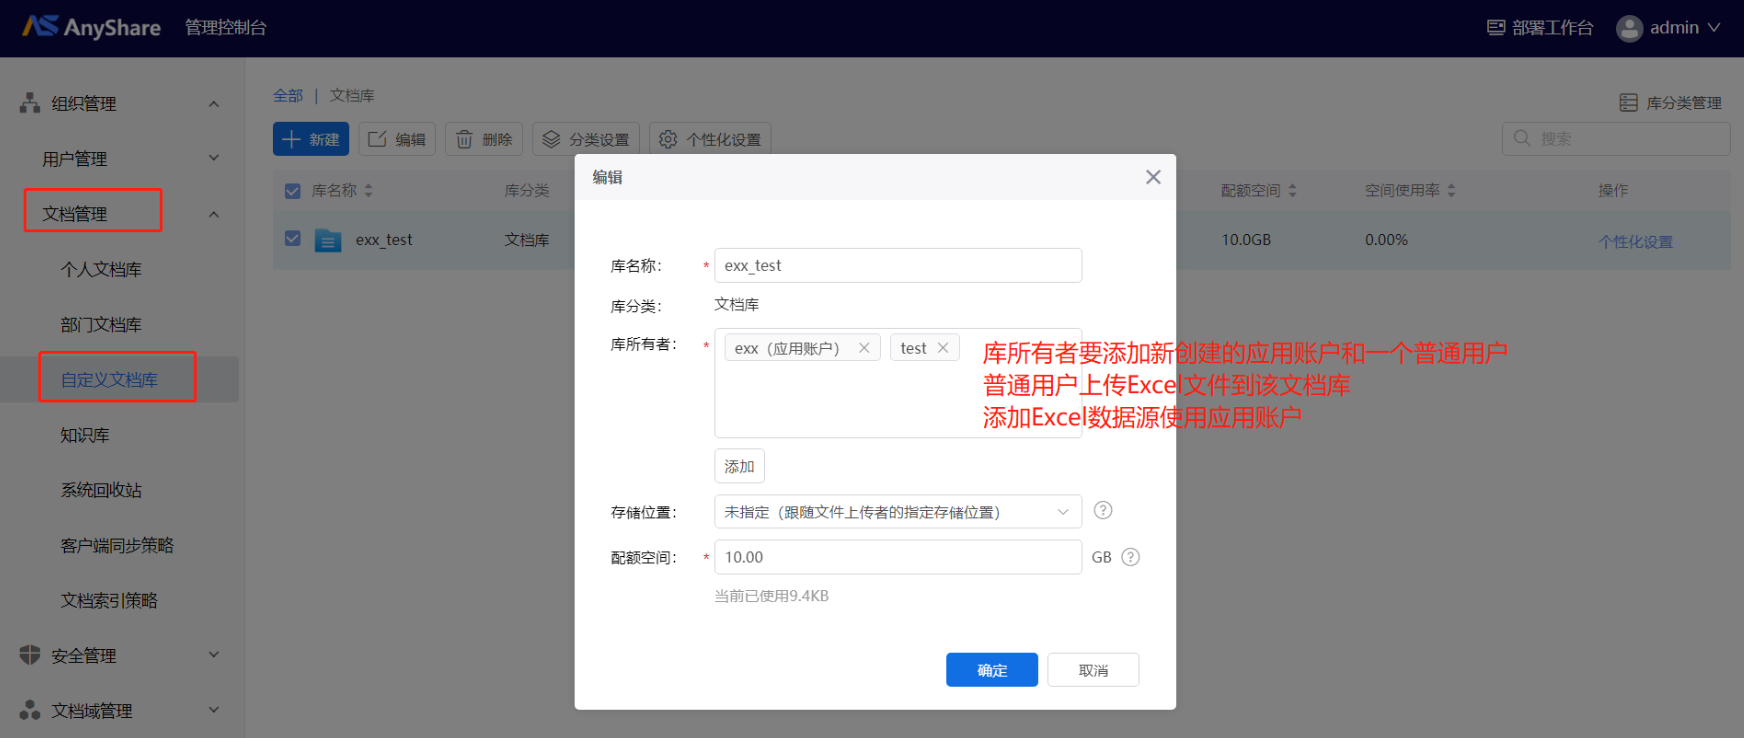Toggle the exx_test row checkbox
The image size is (1744, 738).
click(x=293, y=239)
